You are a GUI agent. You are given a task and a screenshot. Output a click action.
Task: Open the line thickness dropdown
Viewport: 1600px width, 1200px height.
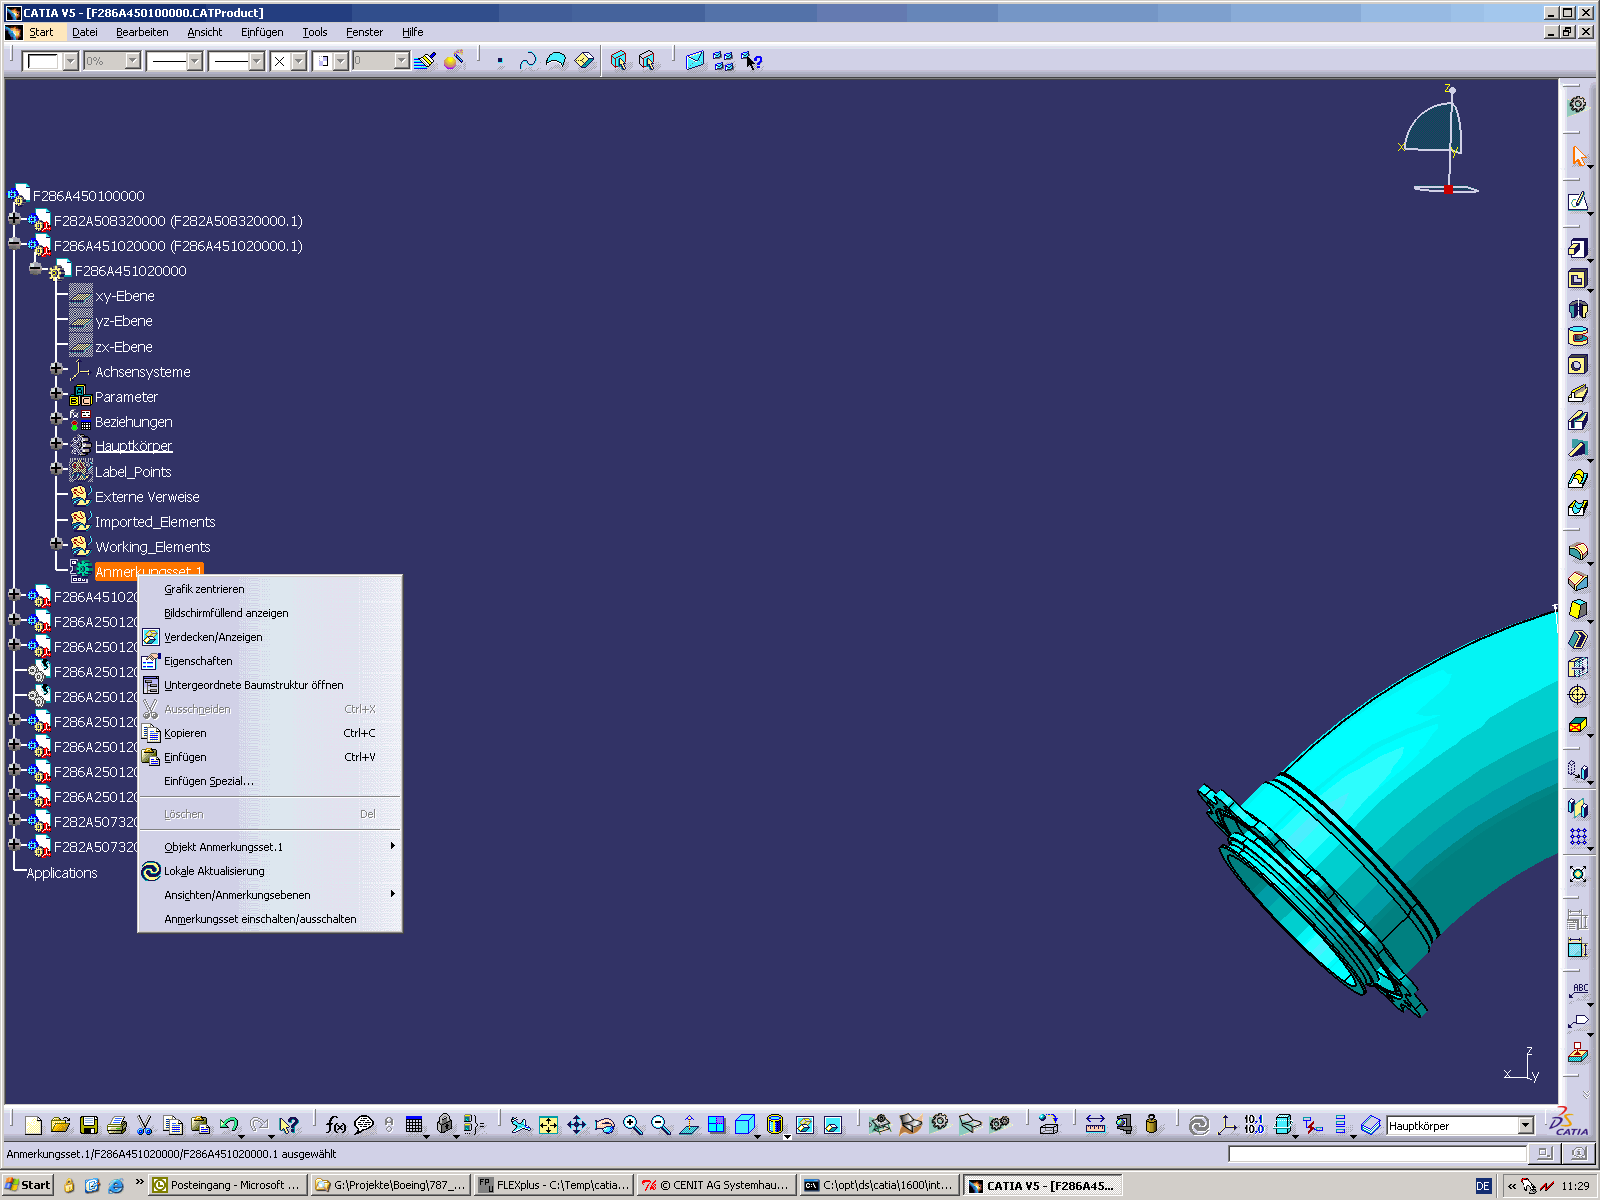tap(194, 61)
